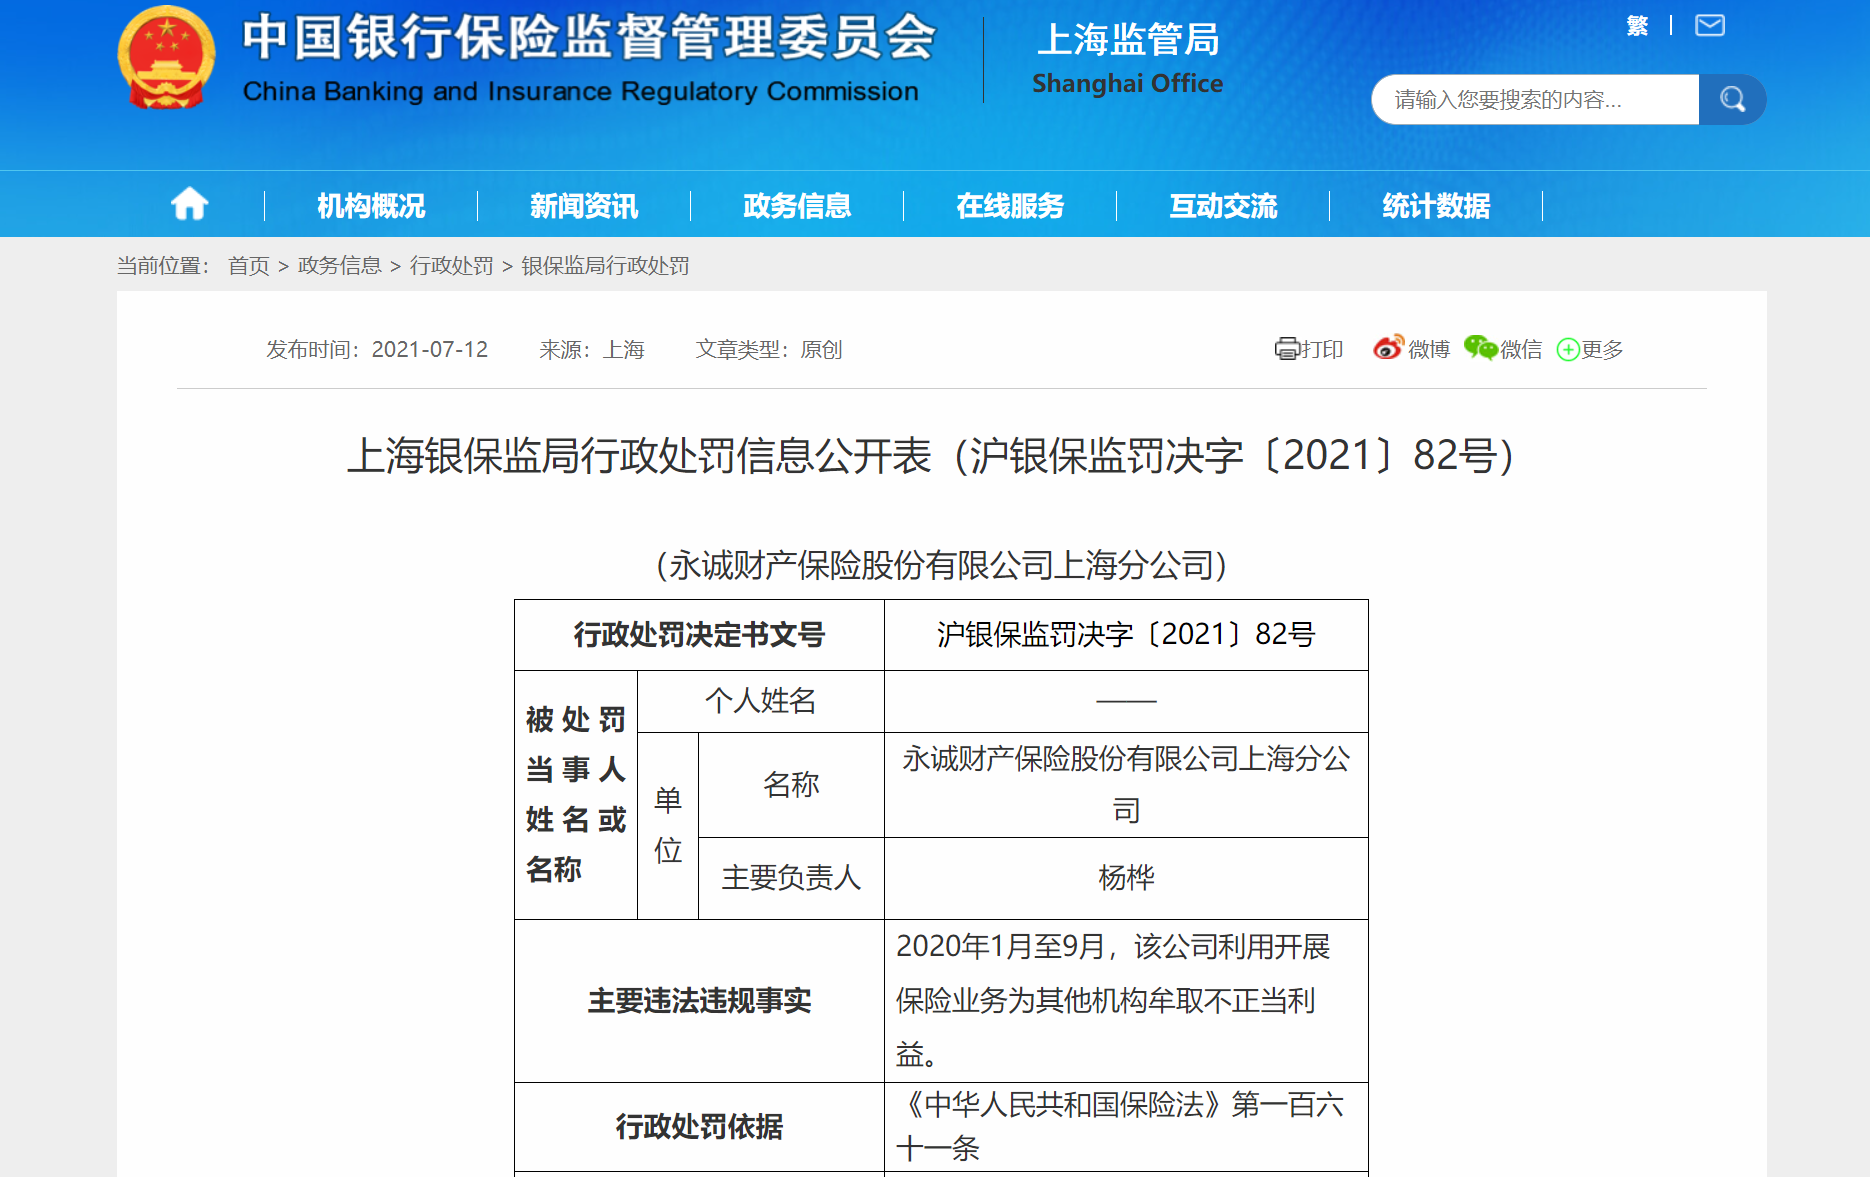
Task: Click header 行政处罚依据
Action: 699,1127
